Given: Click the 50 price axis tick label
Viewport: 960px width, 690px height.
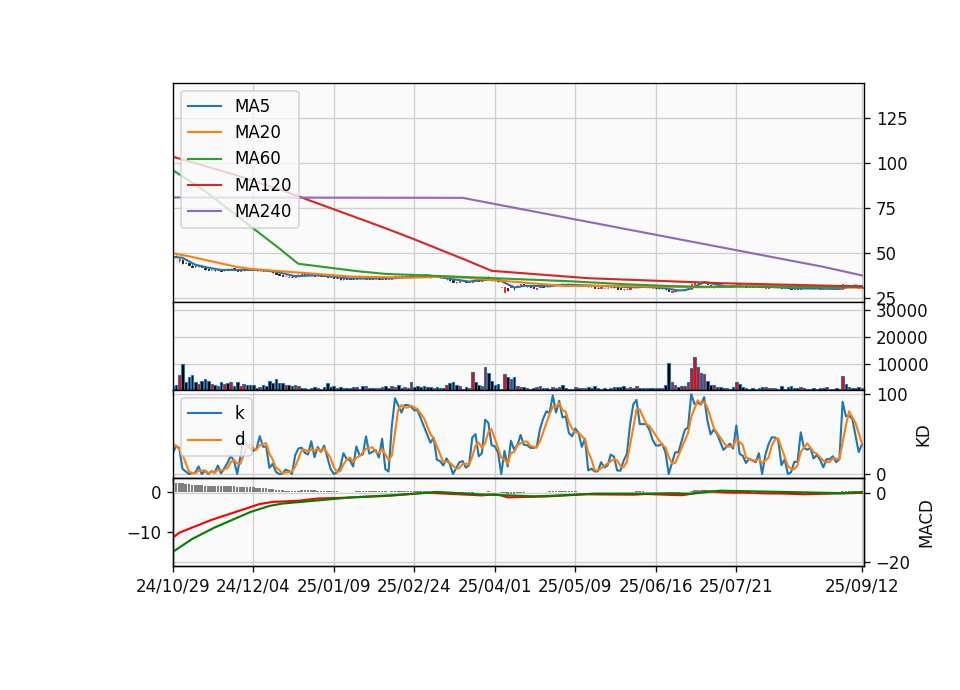Looking at the screenshot, I should (887, 254).
